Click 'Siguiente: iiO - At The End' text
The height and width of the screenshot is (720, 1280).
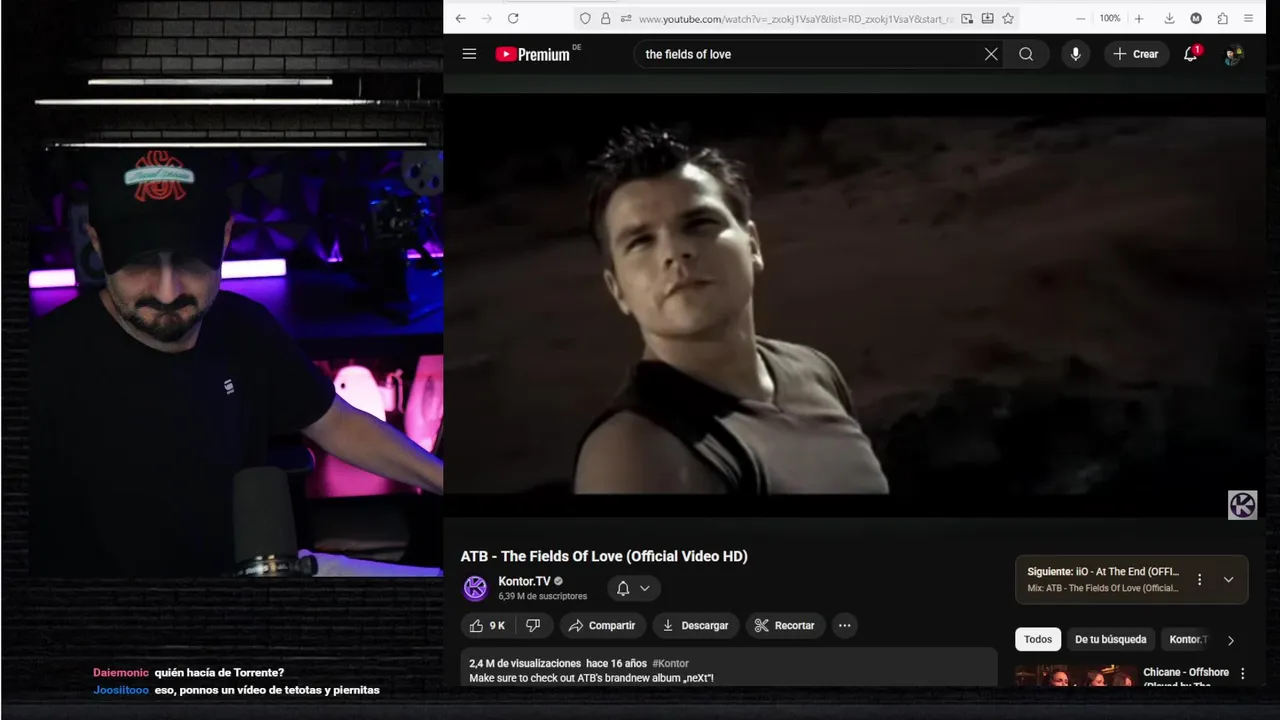tap(1103, 572)
